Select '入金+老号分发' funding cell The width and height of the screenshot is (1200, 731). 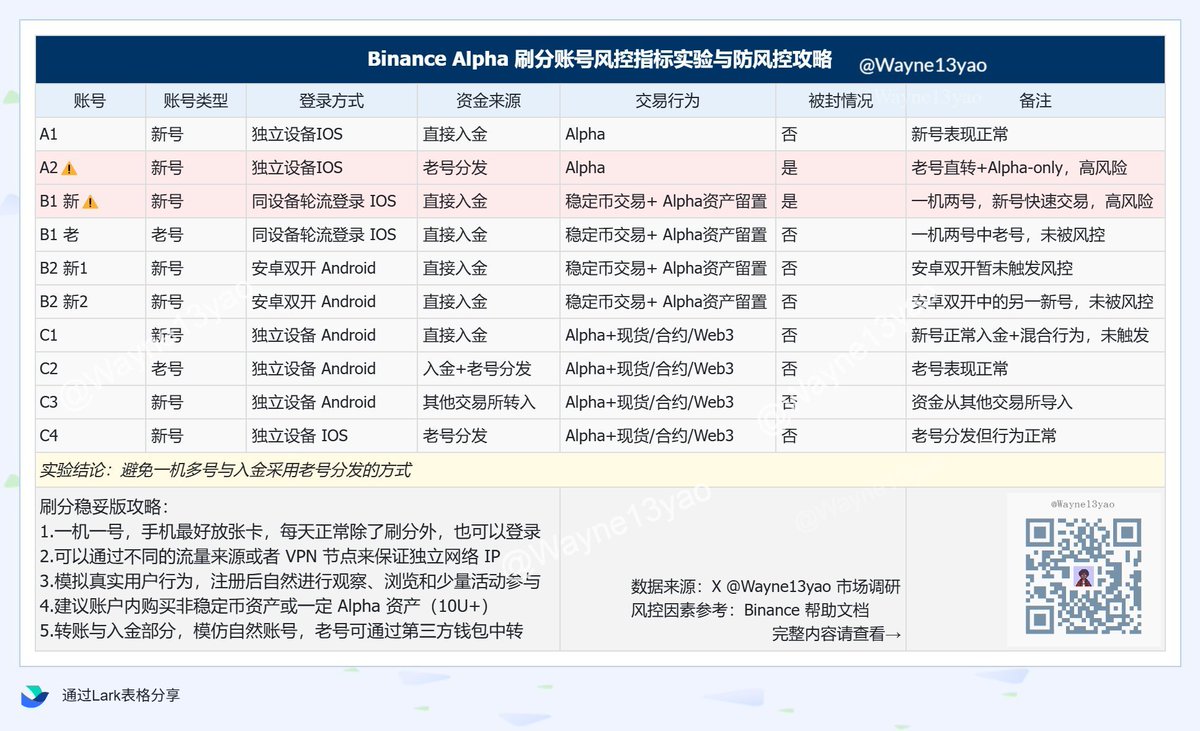(488, 369)
